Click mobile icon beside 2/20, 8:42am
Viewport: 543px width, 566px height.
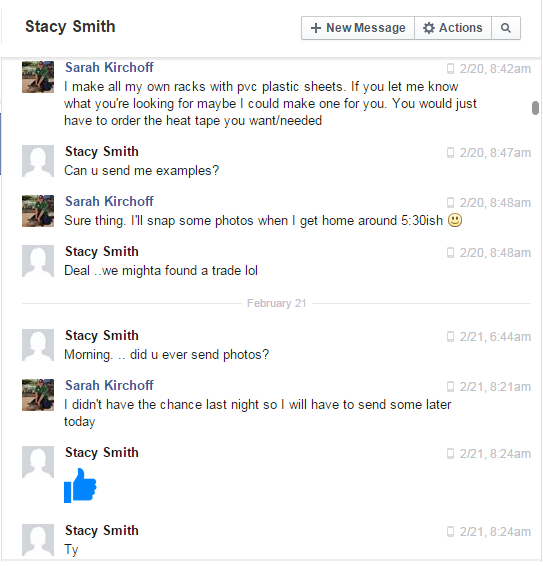450,69
